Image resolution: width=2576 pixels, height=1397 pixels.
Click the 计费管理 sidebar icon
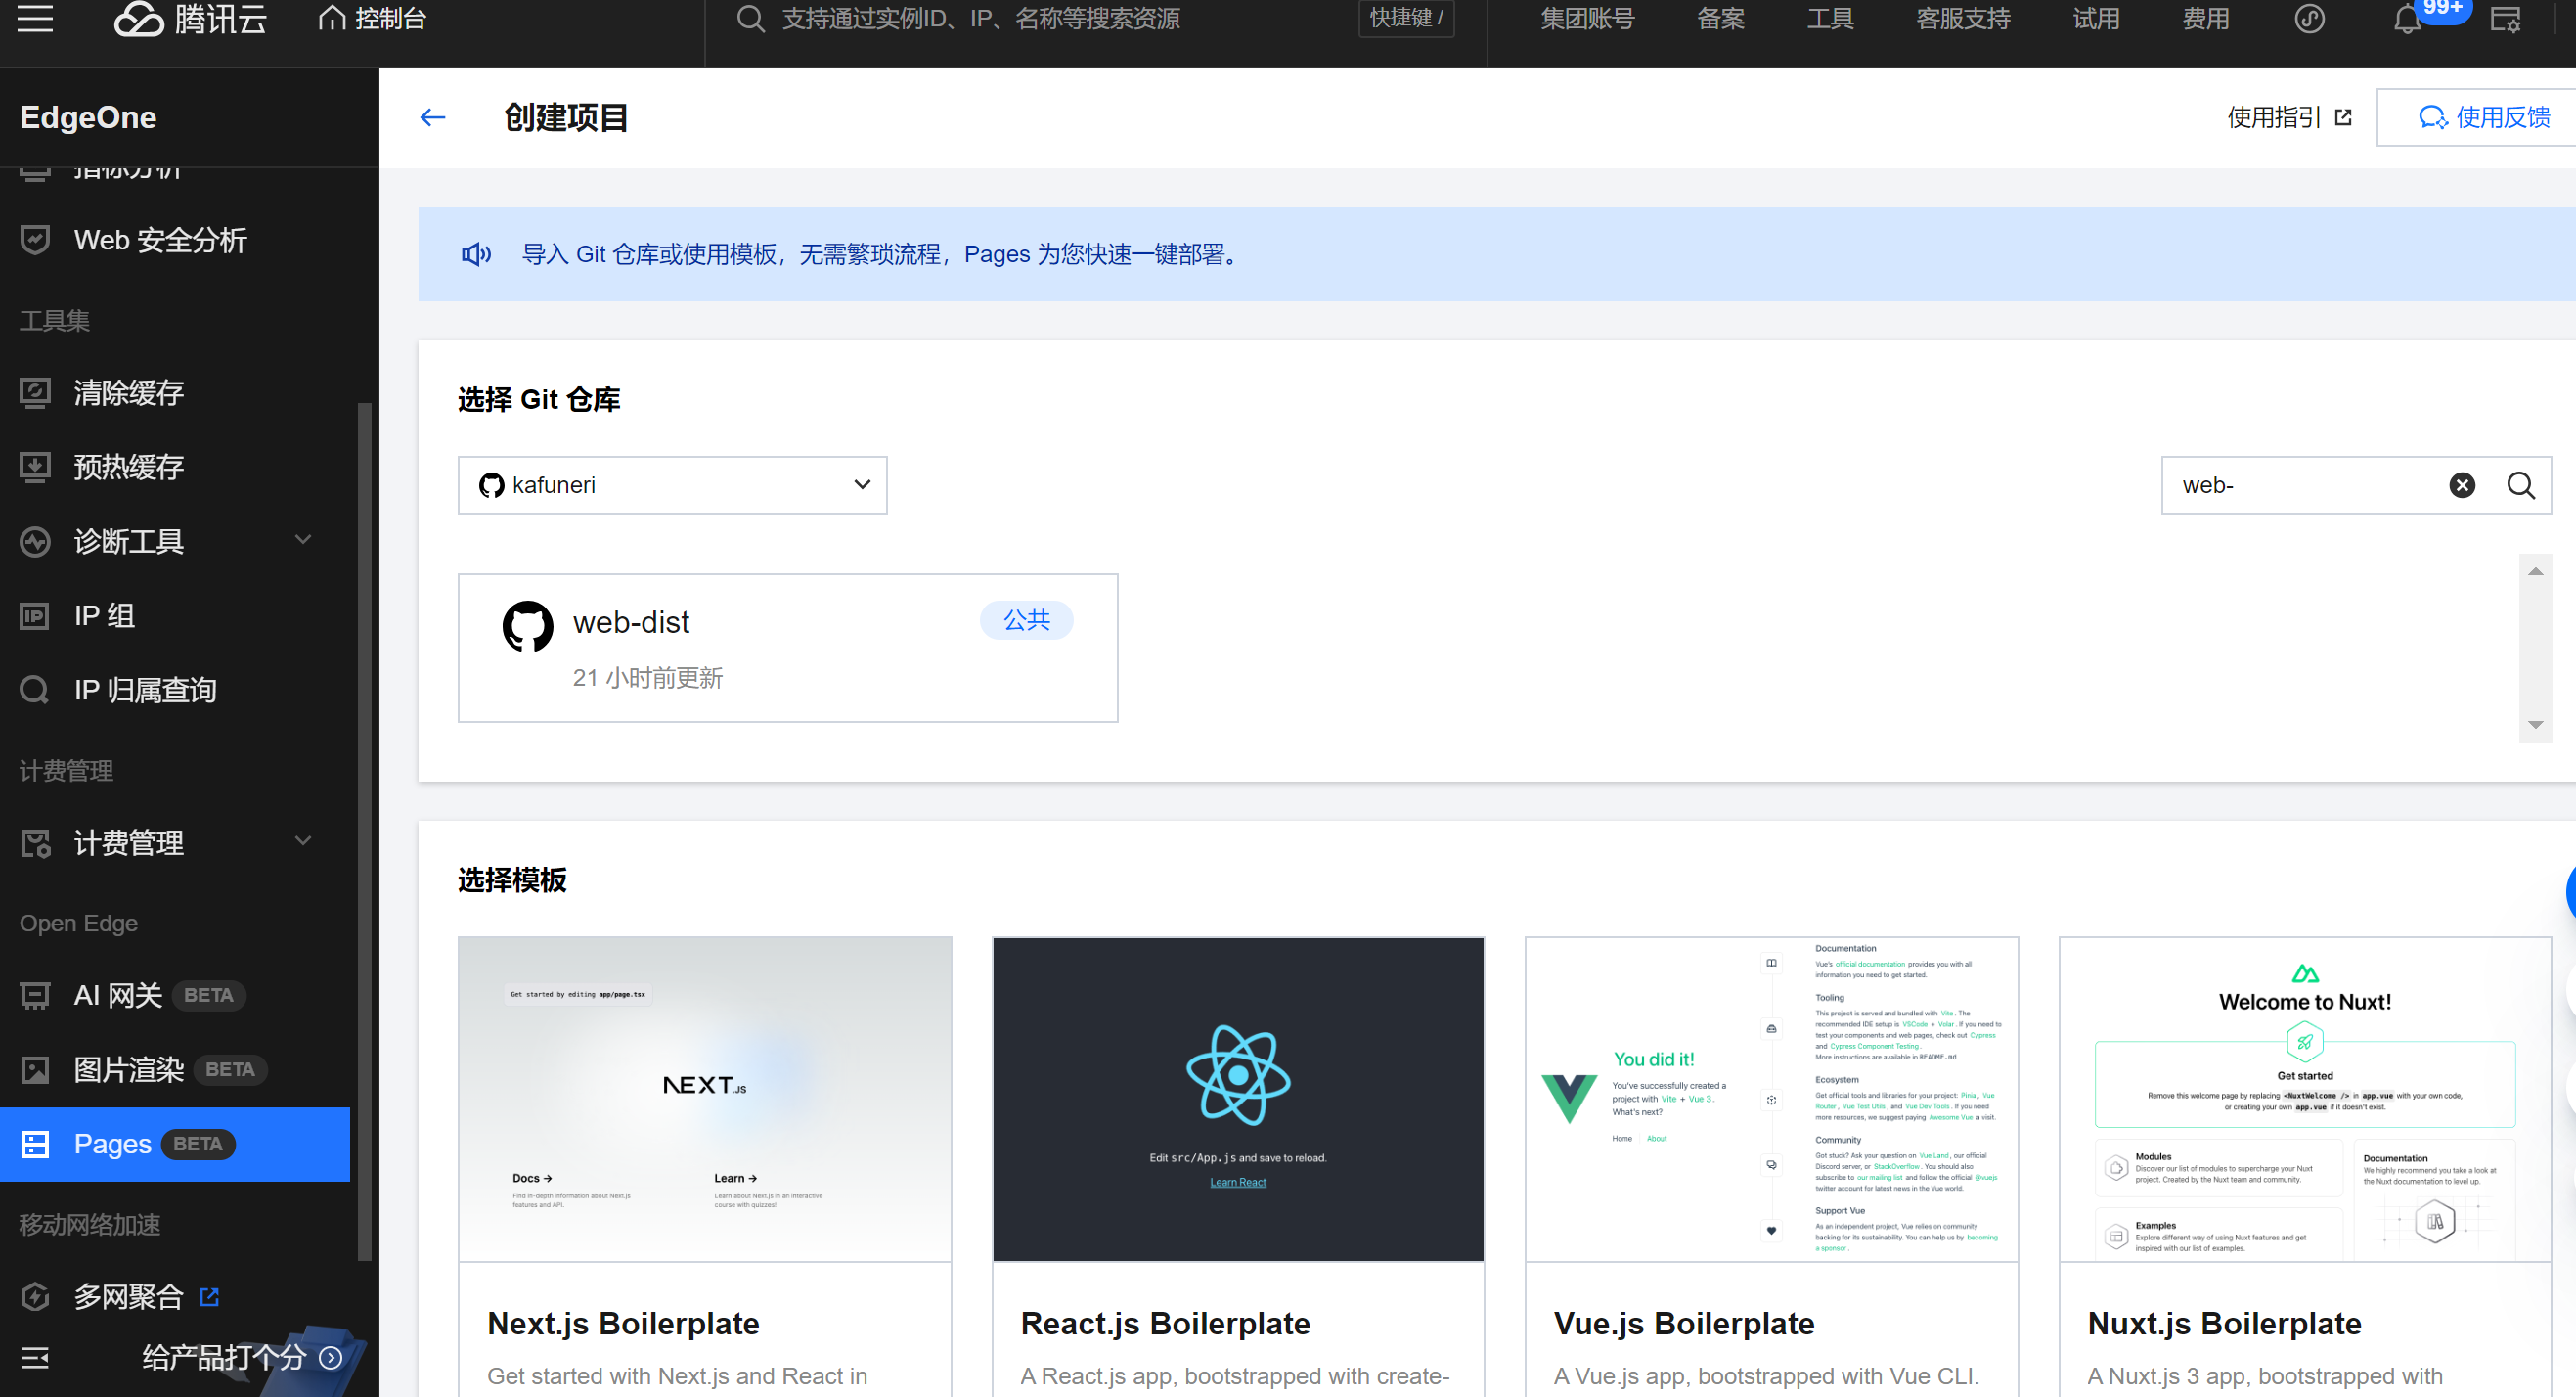[35, 843]
